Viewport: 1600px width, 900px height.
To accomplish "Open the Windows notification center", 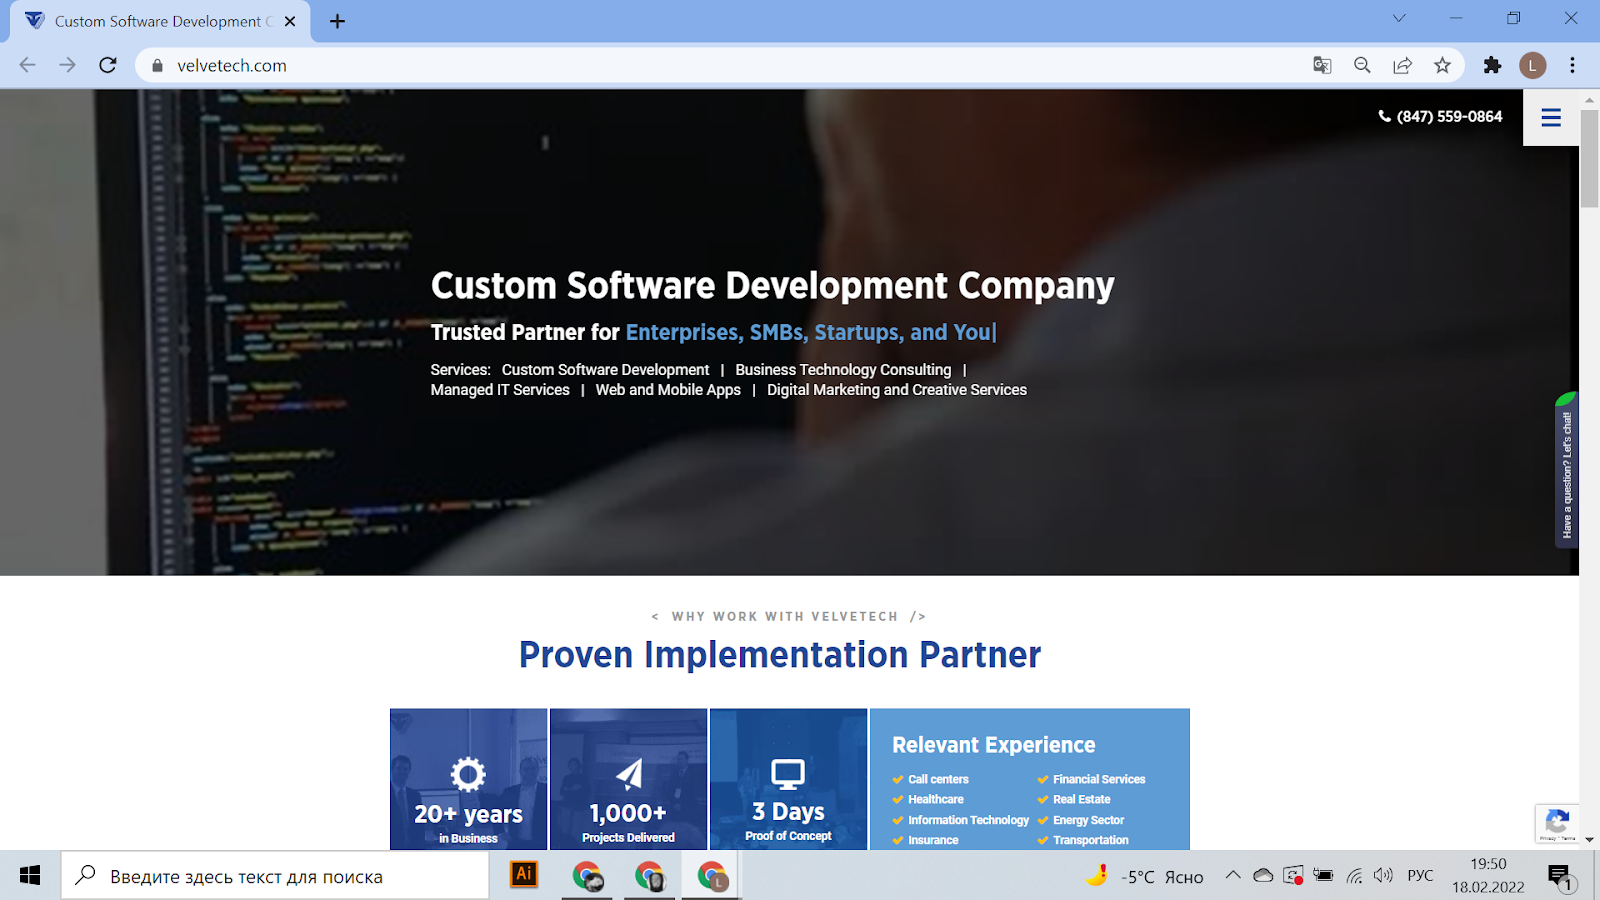I will click(x=1560, y=878).
